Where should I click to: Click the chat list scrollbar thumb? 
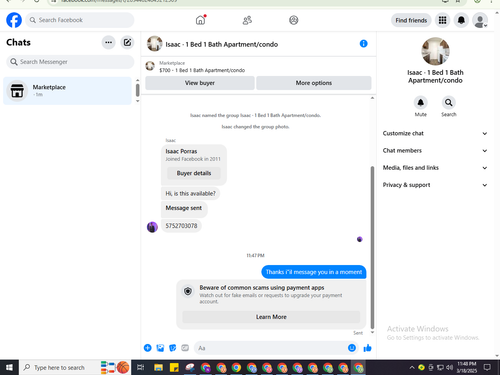coord(137,90)
